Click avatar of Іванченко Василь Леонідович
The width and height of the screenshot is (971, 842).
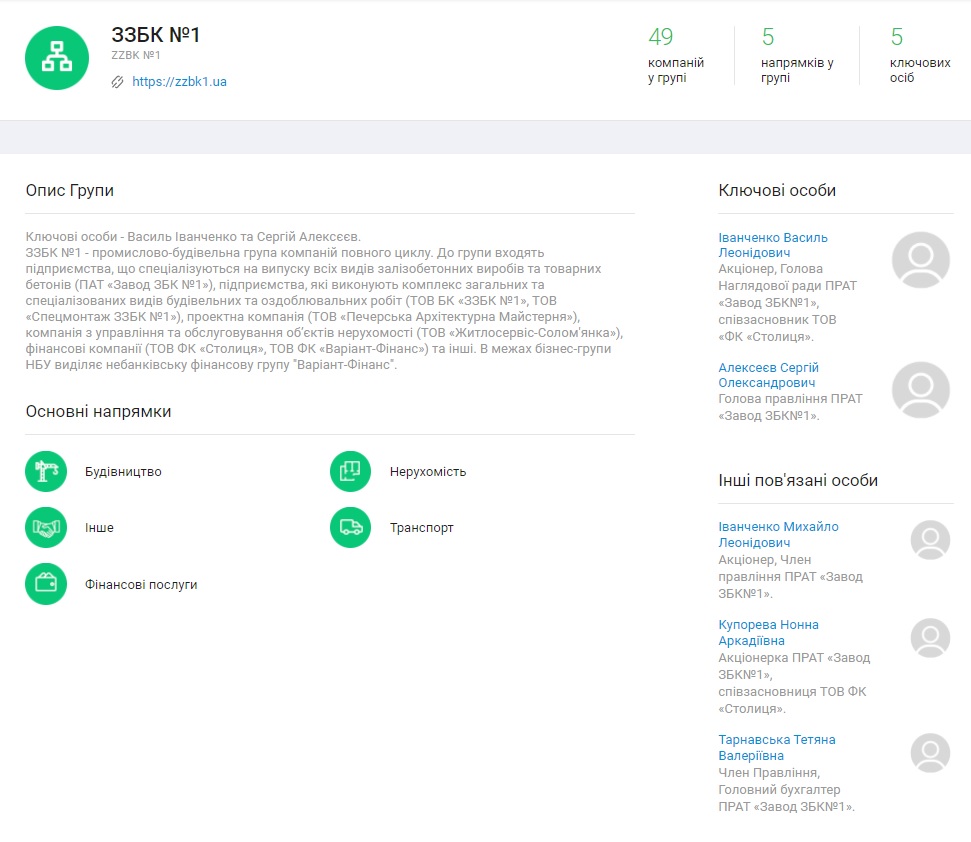pos(920,260)
